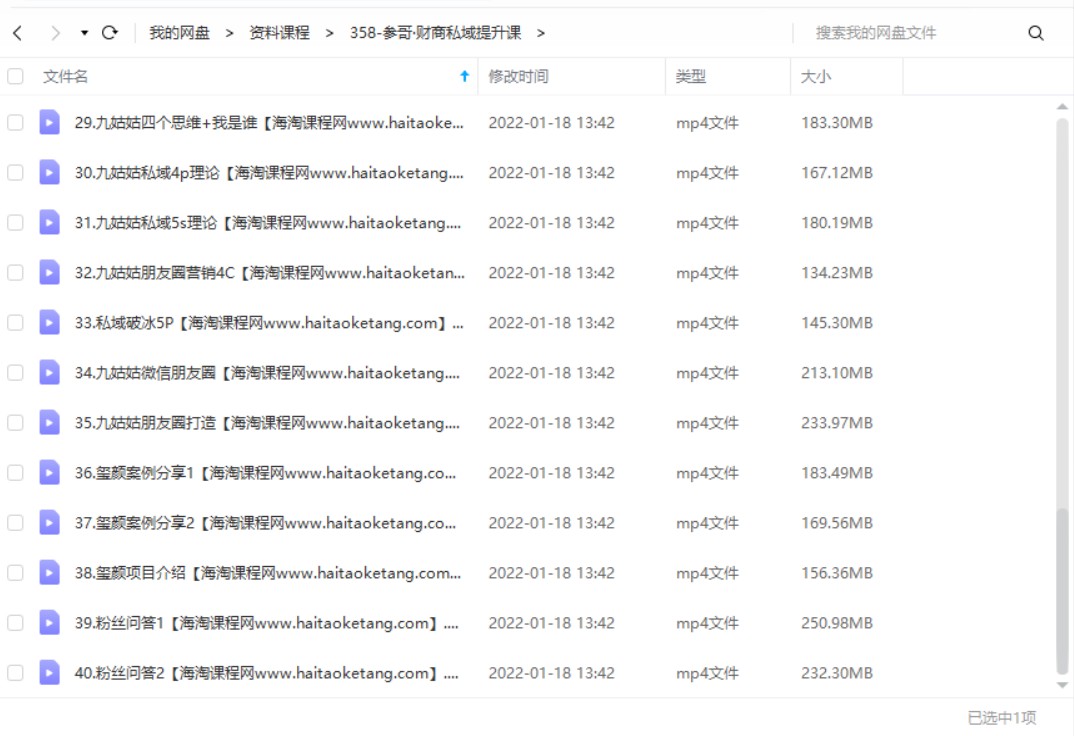Viewport: 1074px width, 736px height.
Task: Check the box for 30.九姑姑私域4p理论
Action: tap(15, 173)
